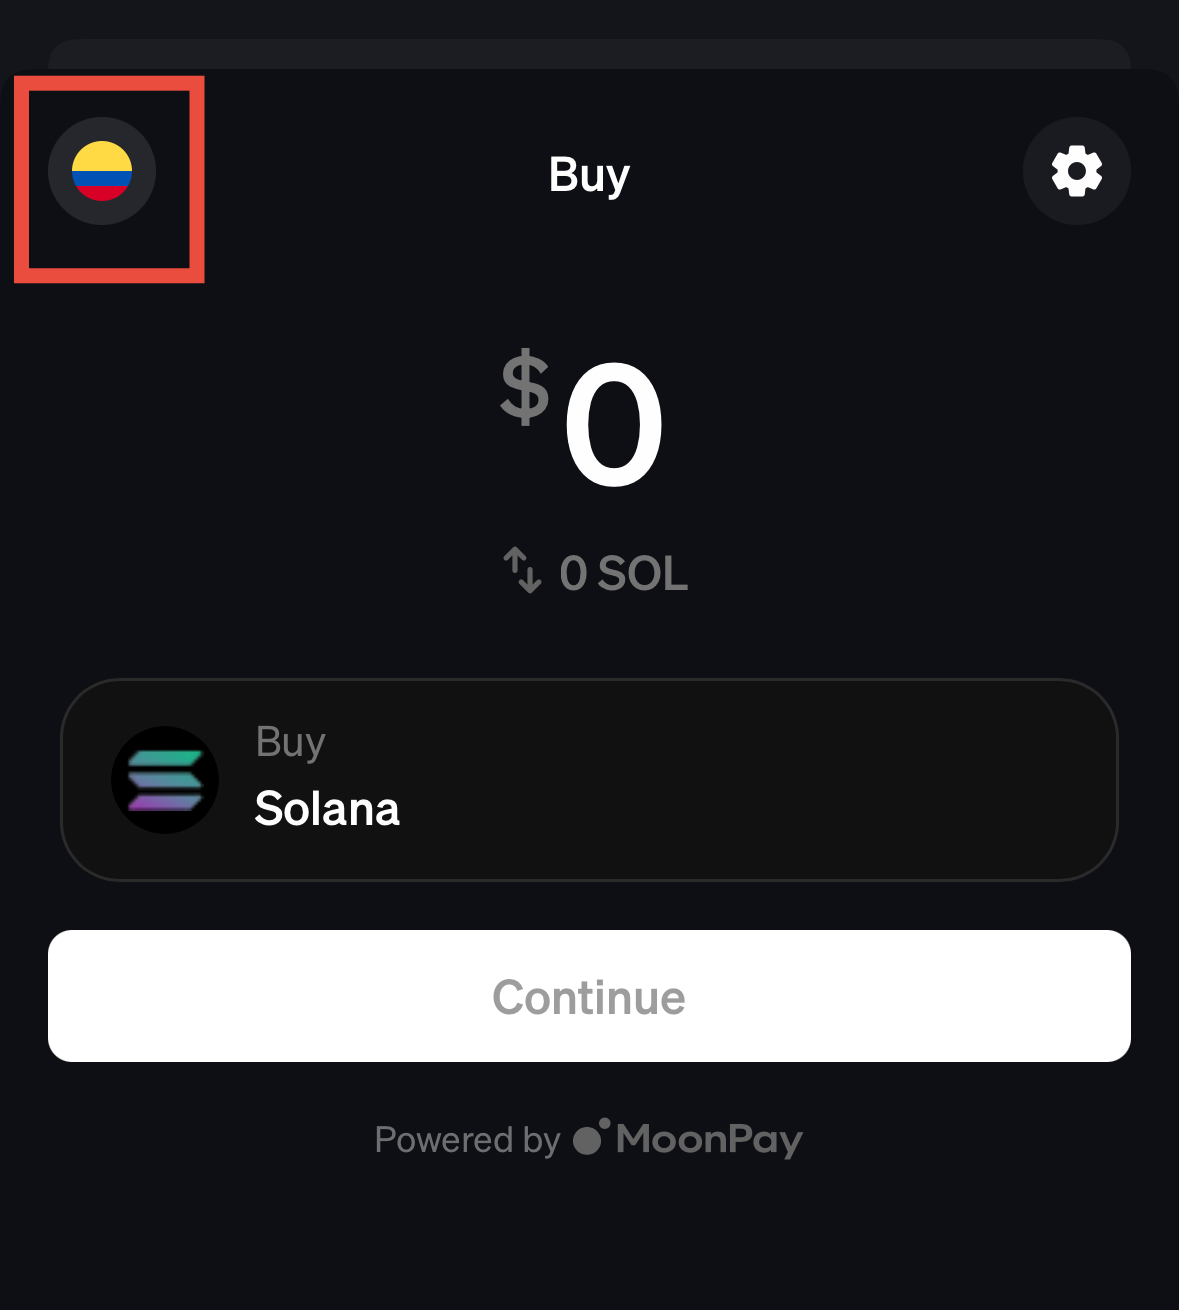Click the Solana token name label
Image resolution: width=1179 pixels, height=1310 pixels.
(x=327, y=808)
